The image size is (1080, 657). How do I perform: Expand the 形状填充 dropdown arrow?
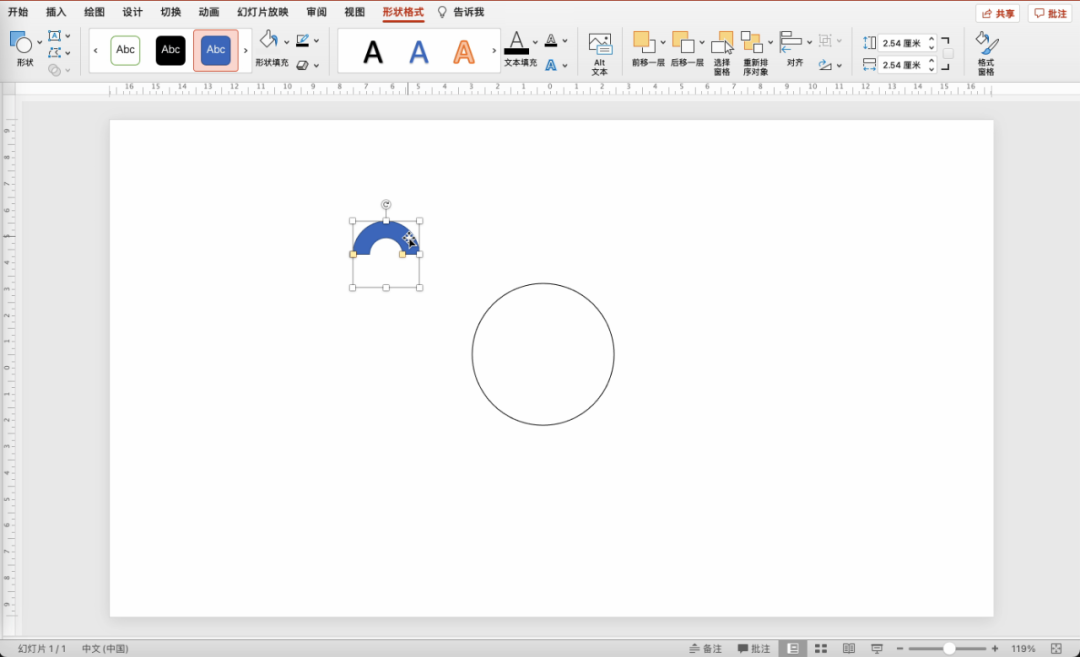(x=287, y=41)
